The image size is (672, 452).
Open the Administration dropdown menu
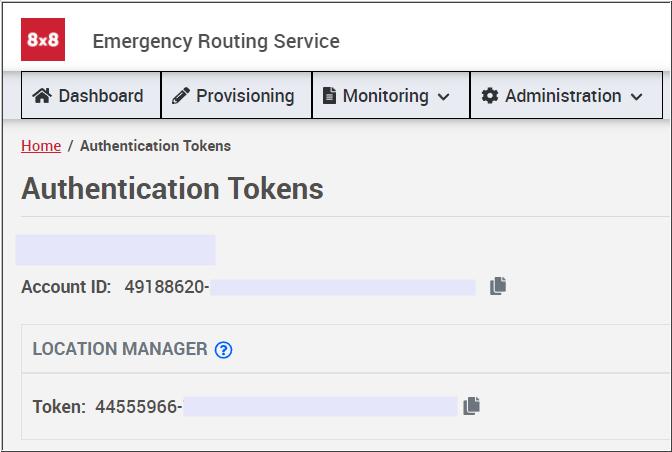point(566,95)
